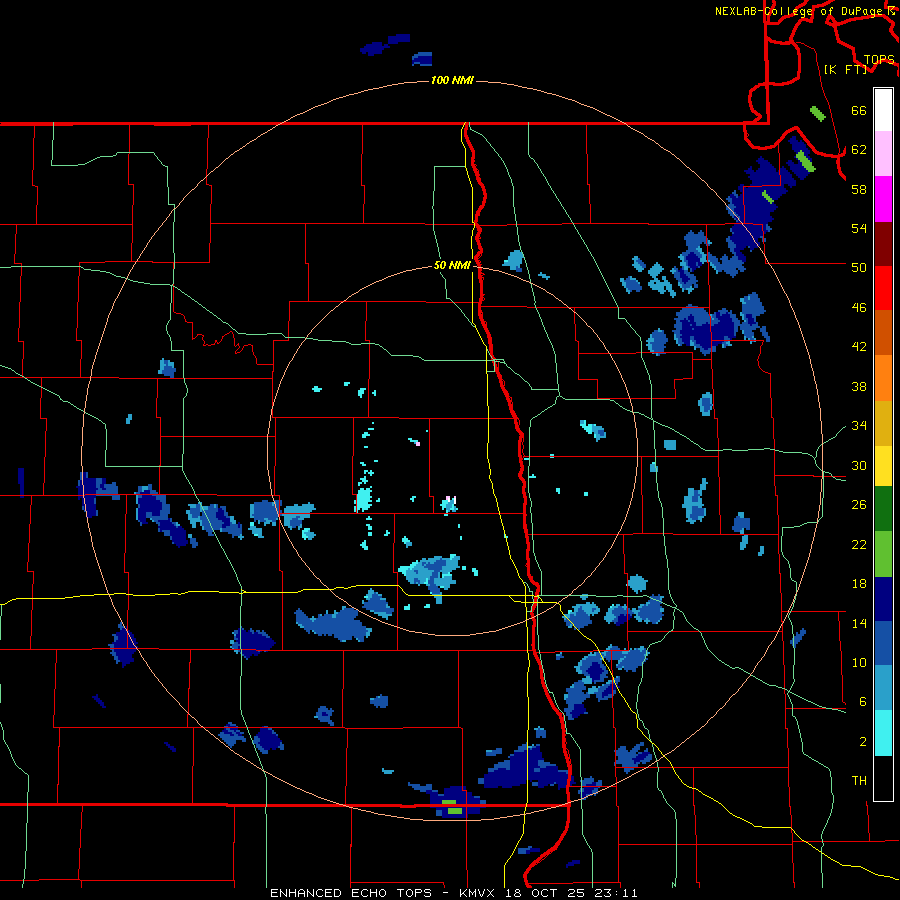Click the dark green swatch on the color scale
This screenshot has height=900, width=900.
883,509
